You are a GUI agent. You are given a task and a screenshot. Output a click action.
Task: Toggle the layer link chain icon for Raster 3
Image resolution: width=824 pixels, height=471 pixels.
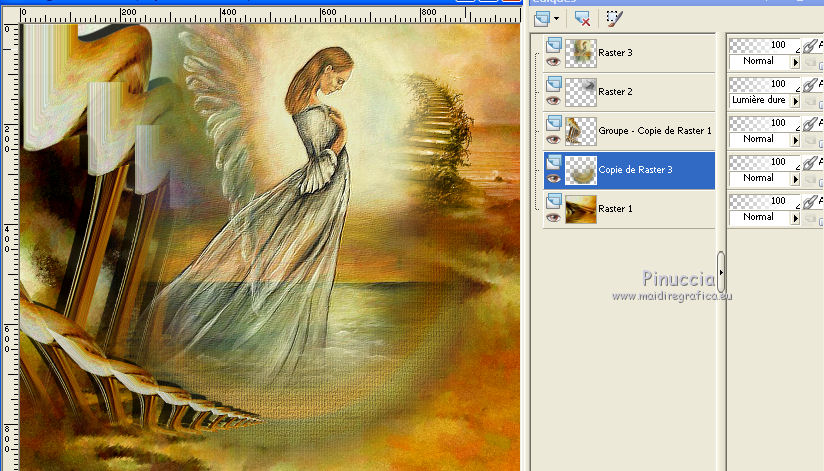tap(811, 46)
